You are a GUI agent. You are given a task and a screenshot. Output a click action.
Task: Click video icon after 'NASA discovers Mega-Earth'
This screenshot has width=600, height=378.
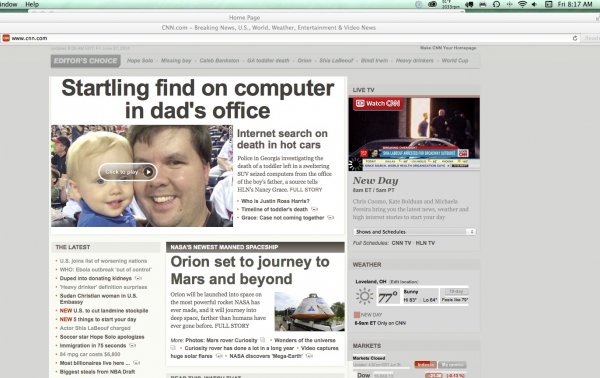309,356
